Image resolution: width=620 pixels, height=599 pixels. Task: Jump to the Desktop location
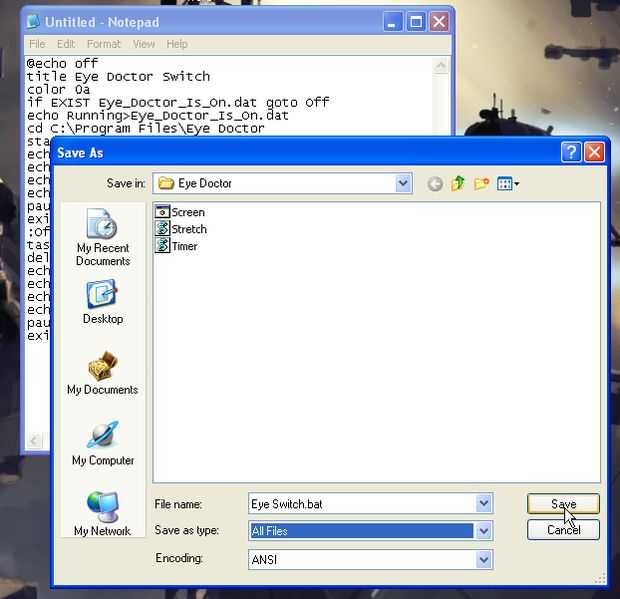[x=103, y=302]
